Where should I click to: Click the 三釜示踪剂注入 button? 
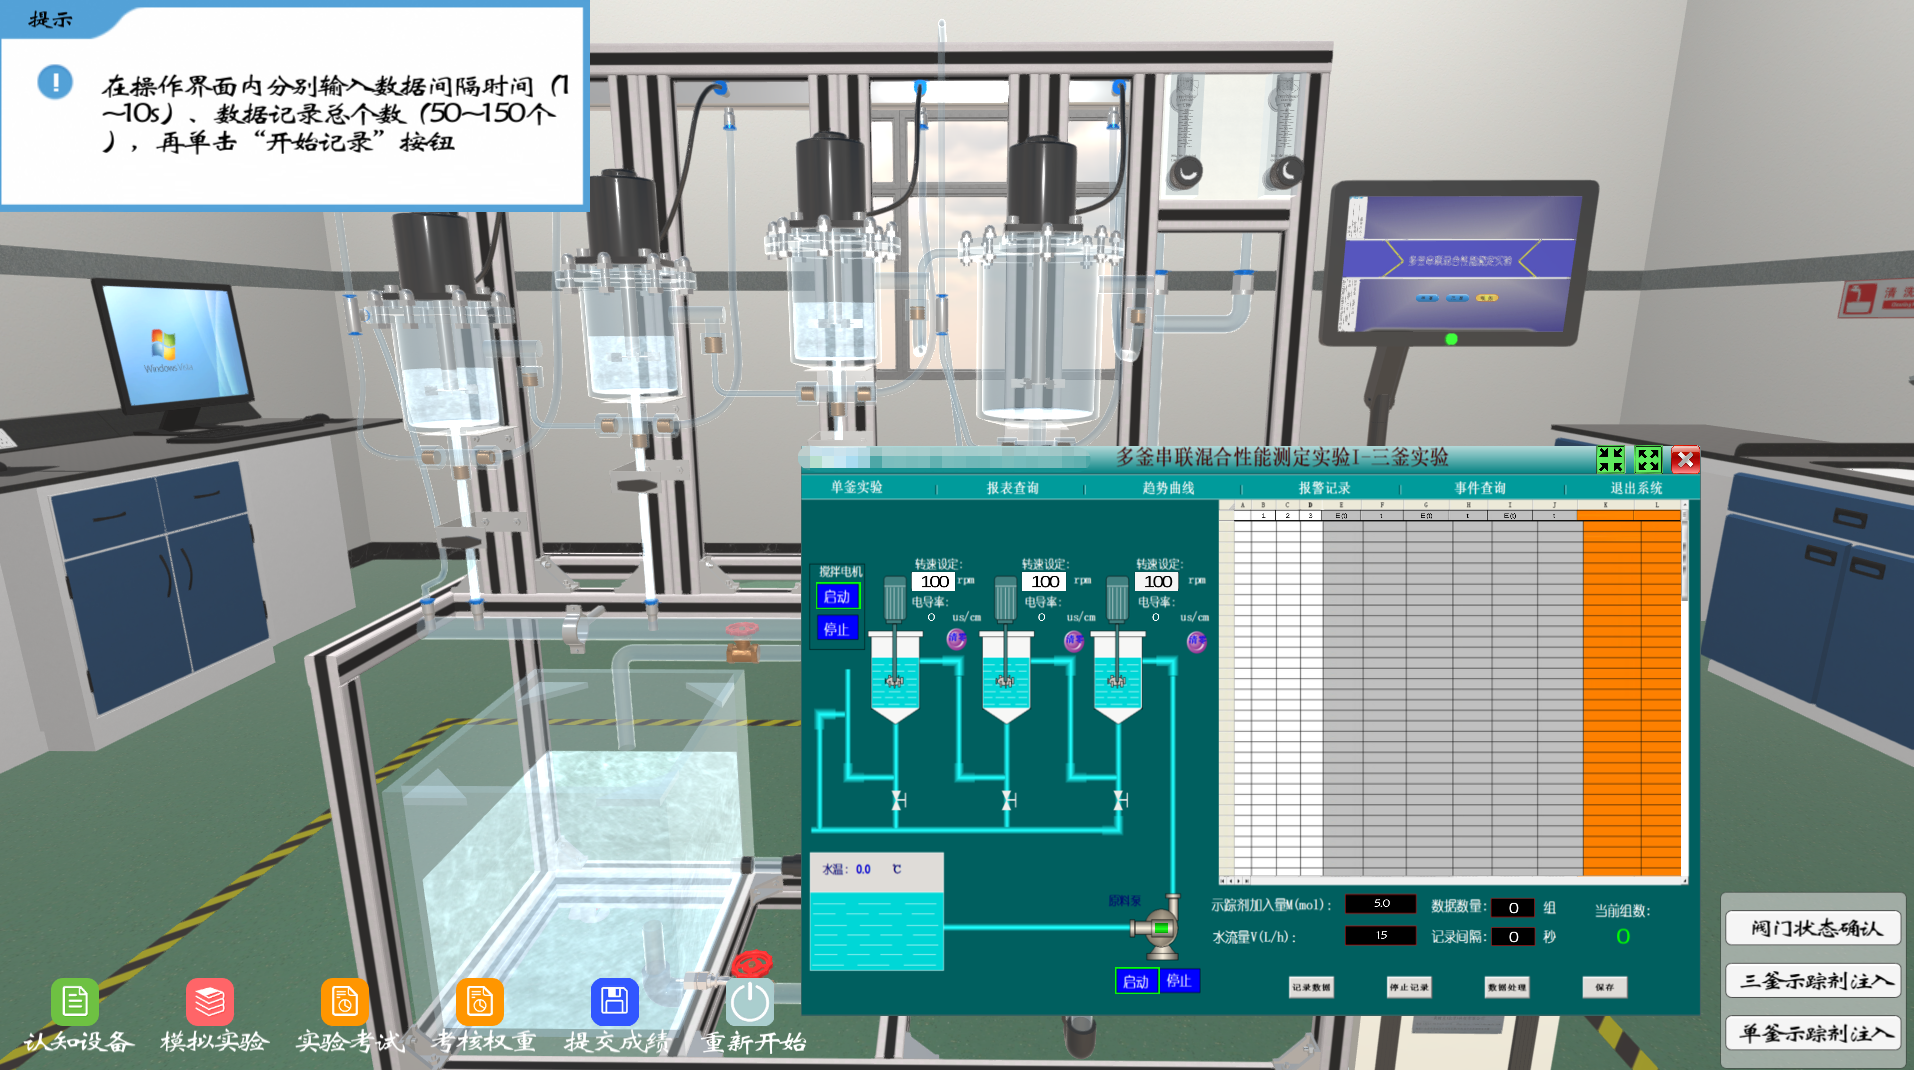(x=1813, y=981)
